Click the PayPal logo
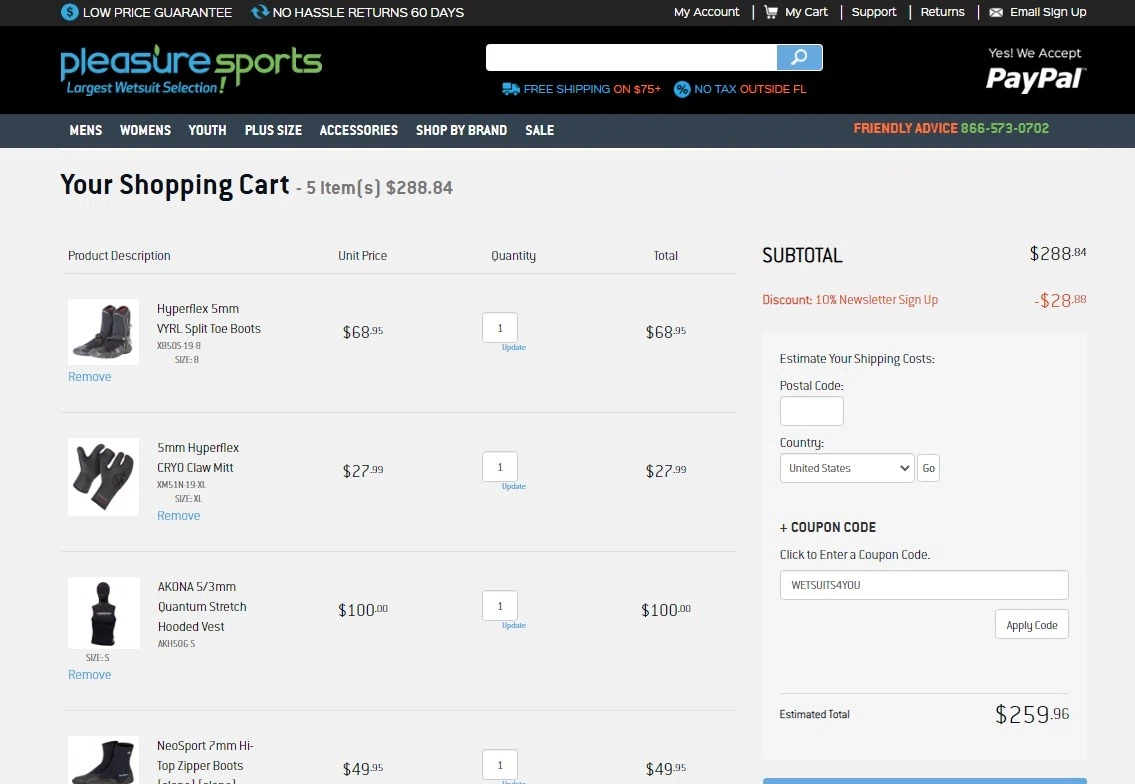 (x=1036, y=78)
